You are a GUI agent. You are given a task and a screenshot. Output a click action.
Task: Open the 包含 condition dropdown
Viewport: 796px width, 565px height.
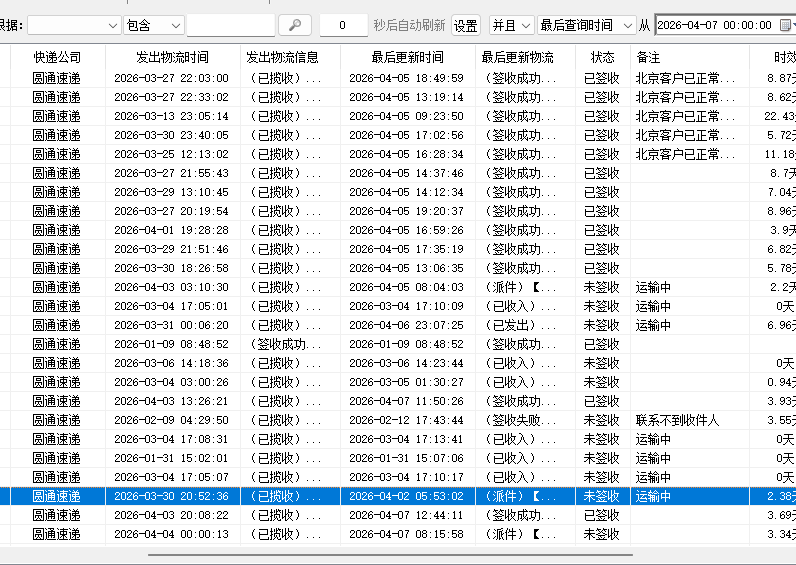tap(154, 25)
